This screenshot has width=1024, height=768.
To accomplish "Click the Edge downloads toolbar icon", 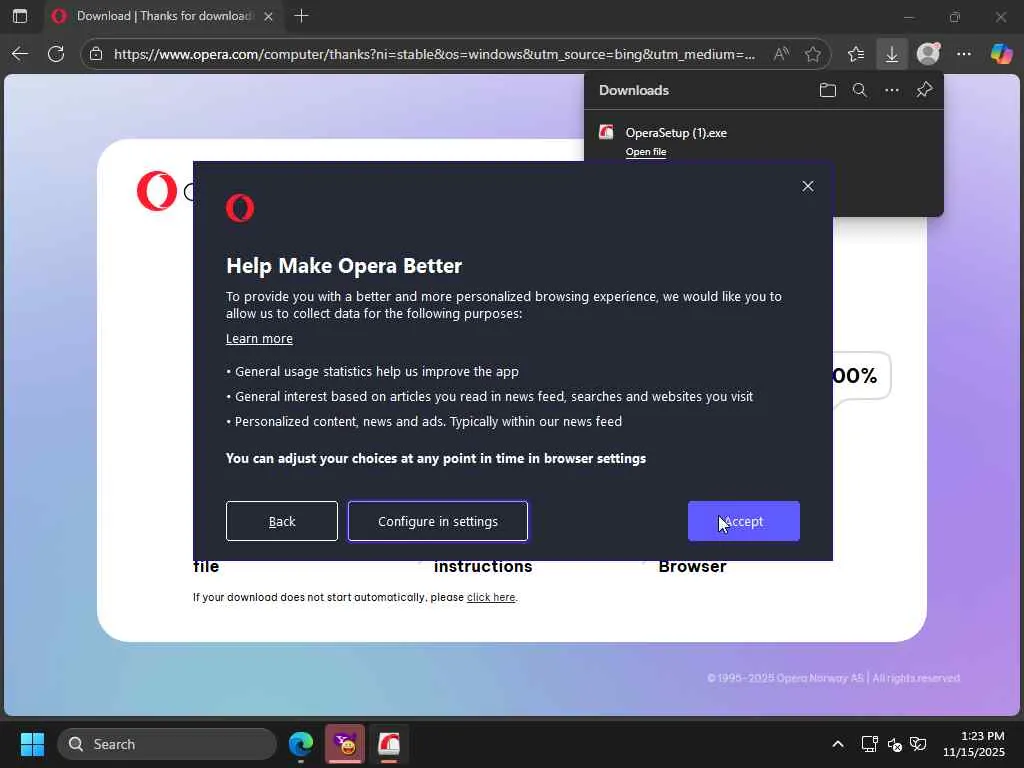I will [x=891, y=54].
